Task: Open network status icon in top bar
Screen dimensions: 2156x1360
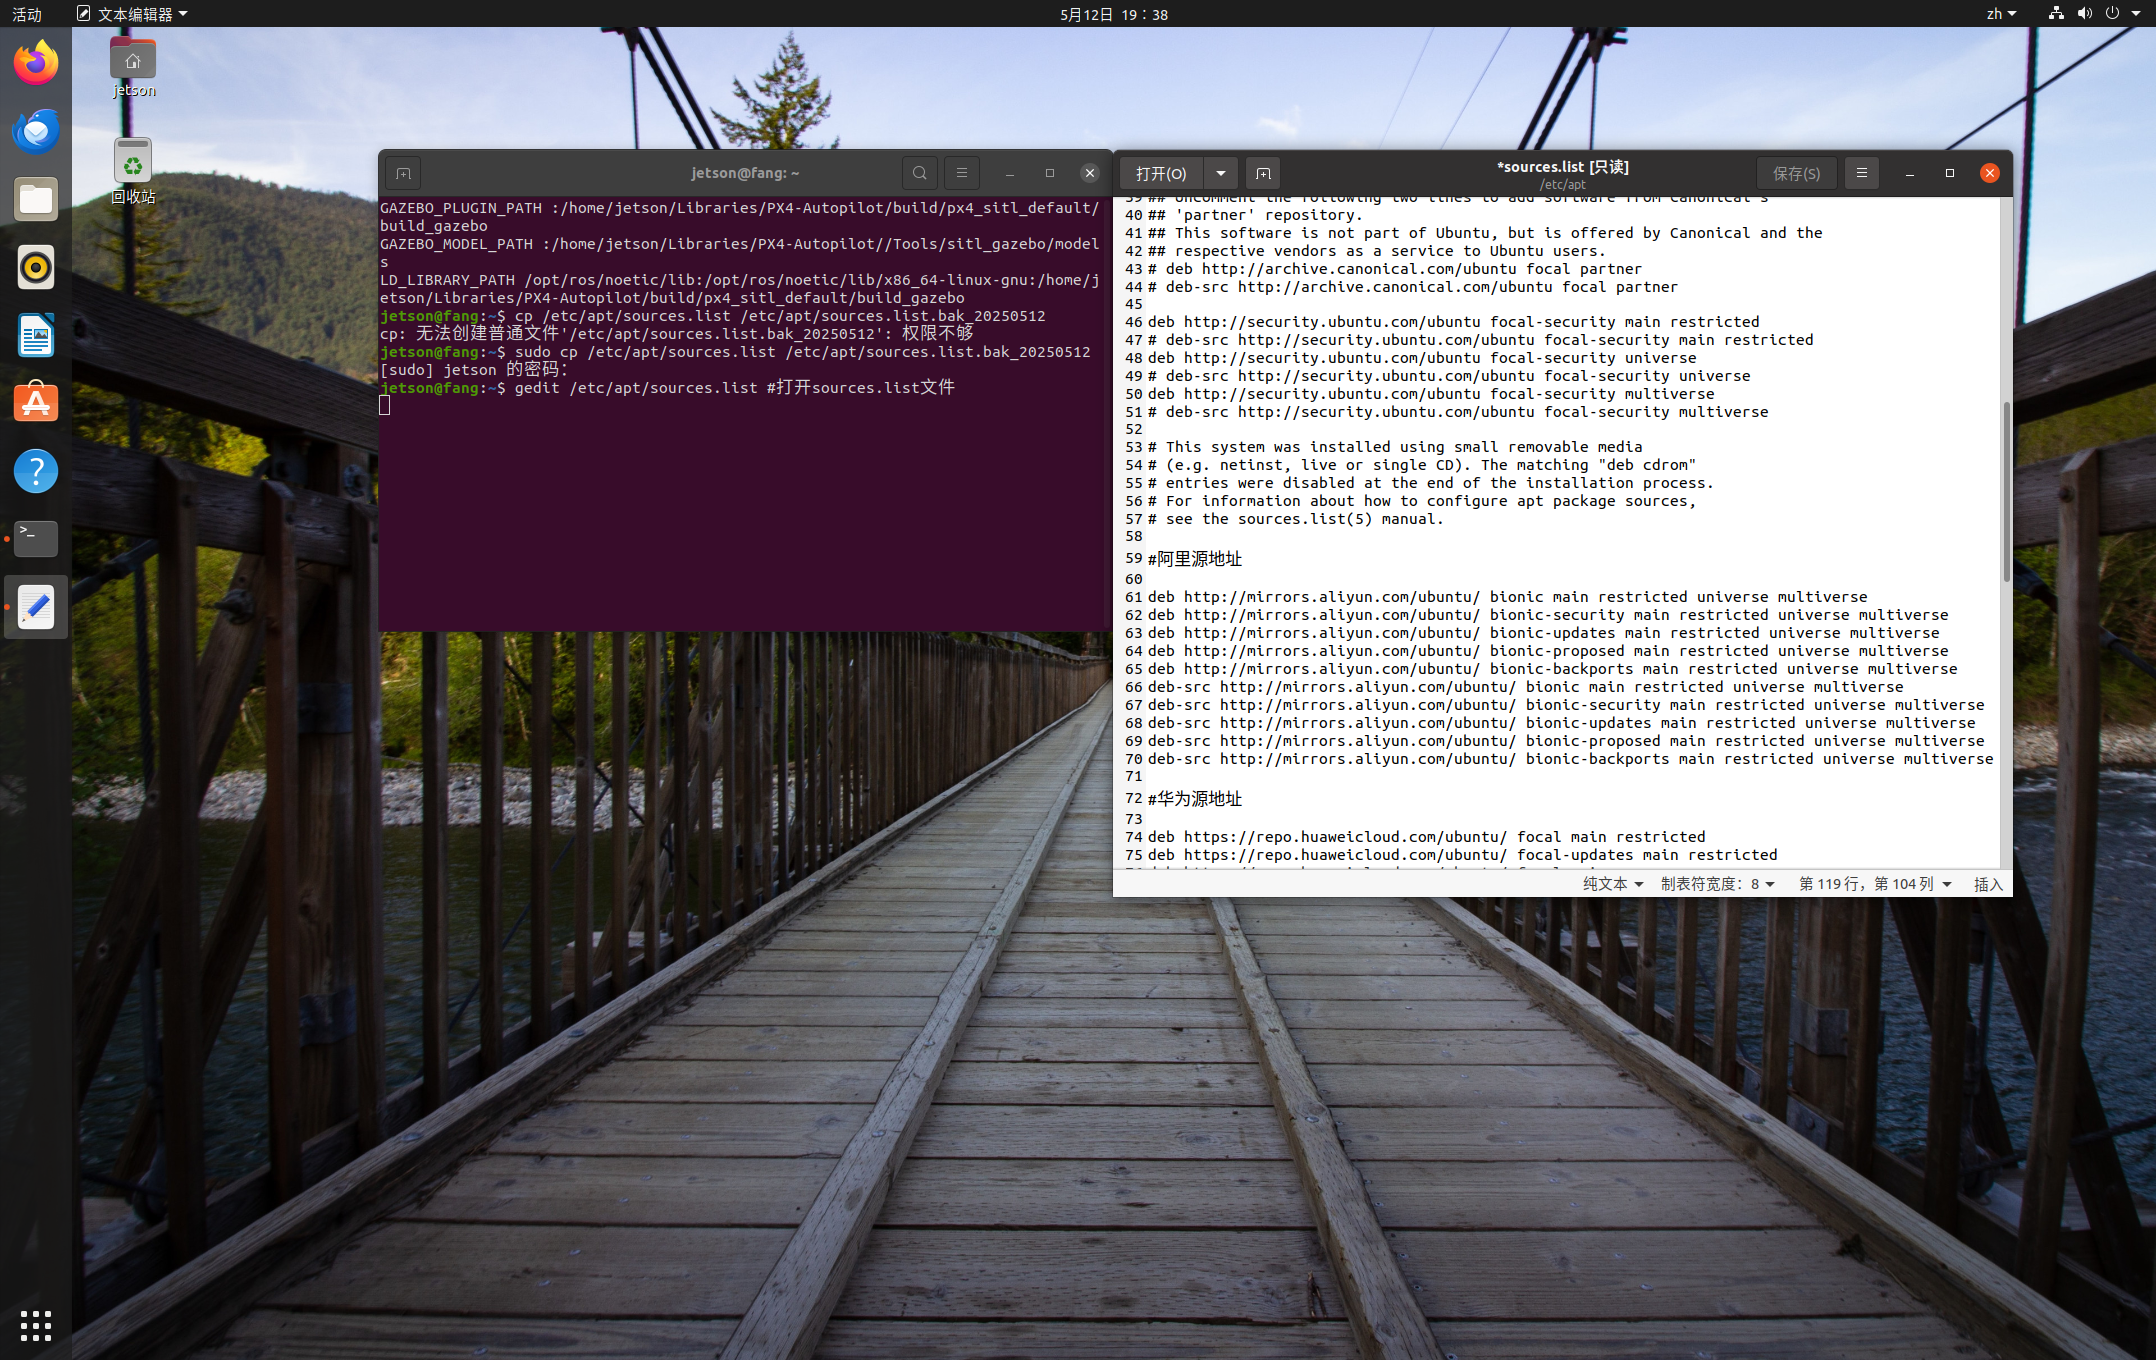Action: (2056, 14)
